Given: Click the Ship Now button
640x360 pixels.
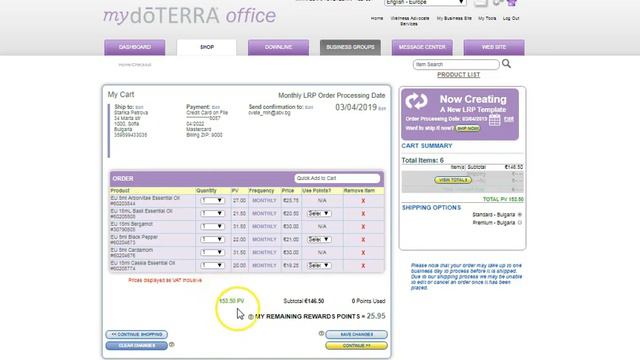Looking at the screenshot, I should point(467,128).
